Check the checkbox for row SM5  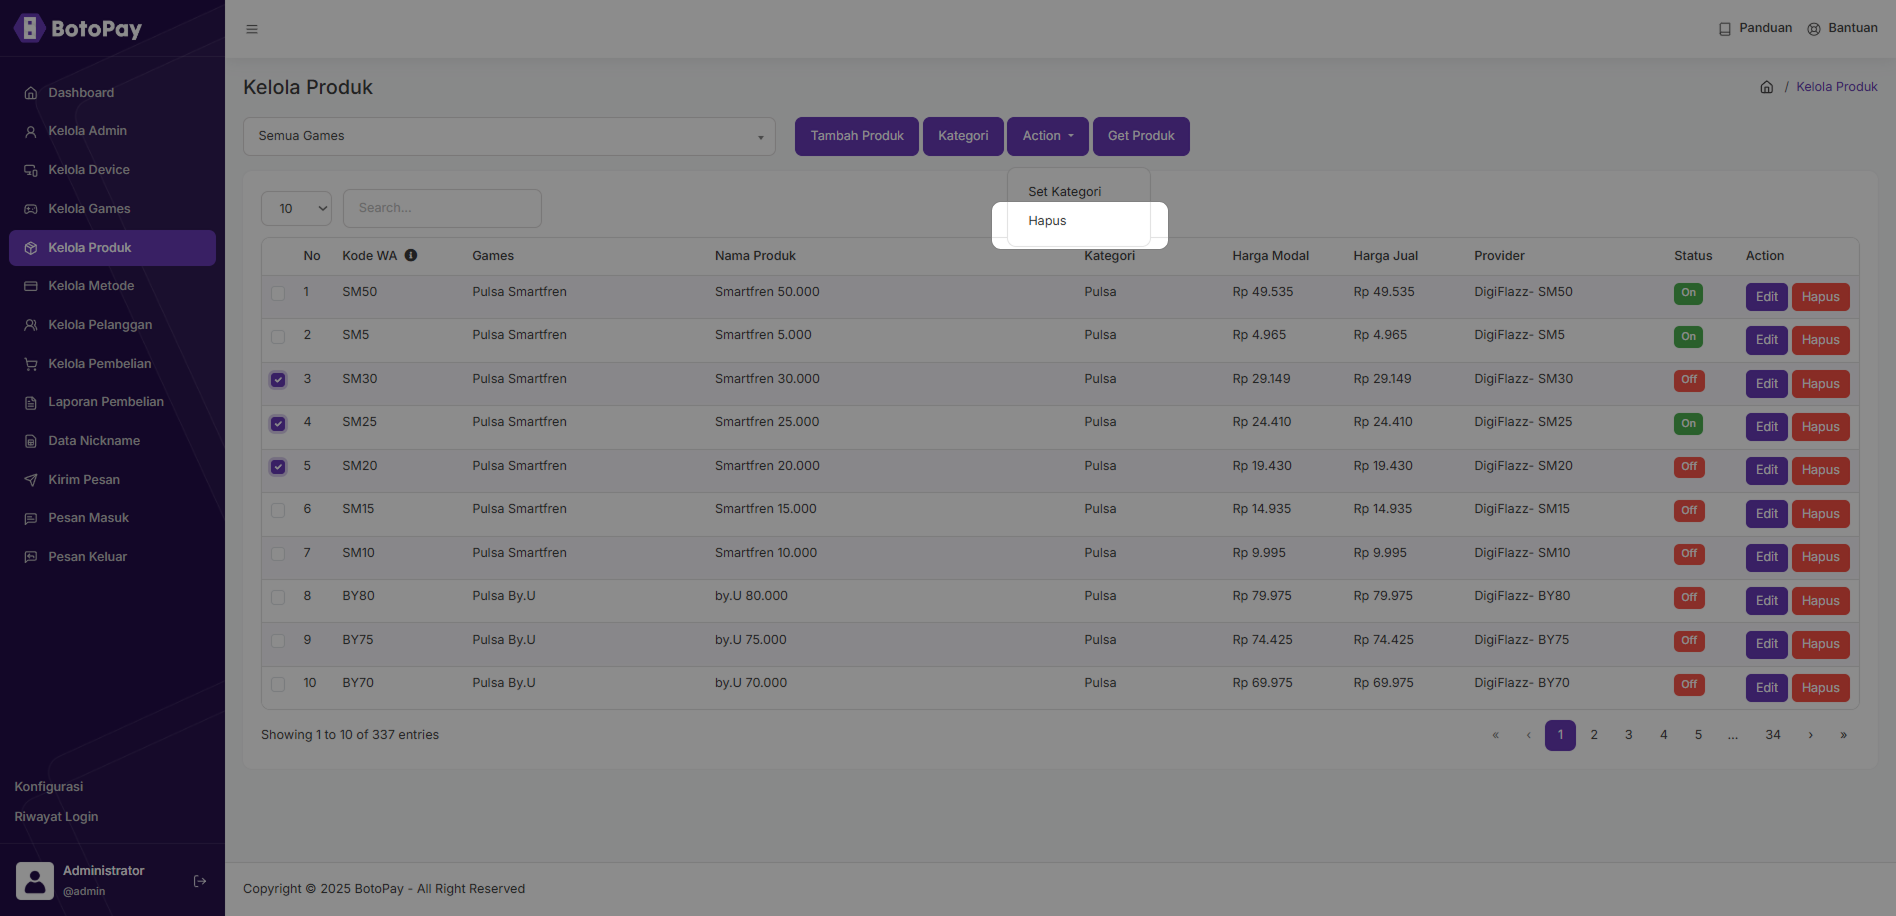pos(278,337)
